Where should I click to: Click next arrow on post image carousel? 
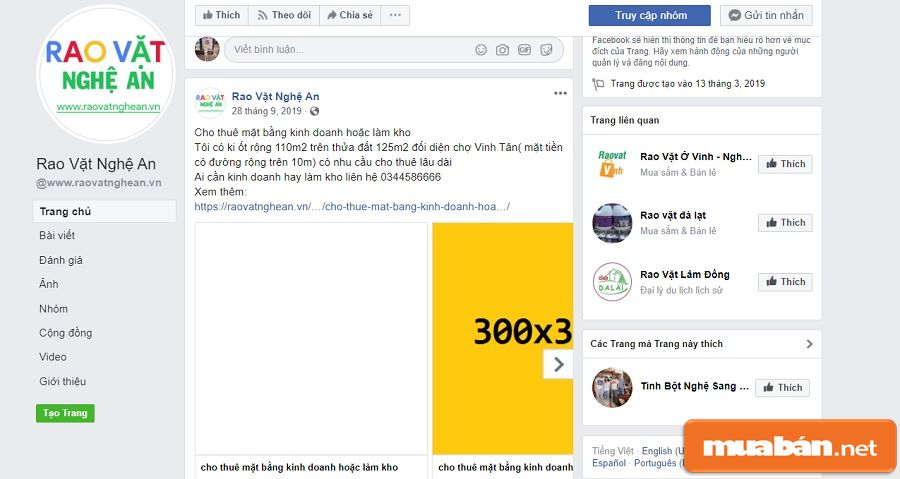558,364
